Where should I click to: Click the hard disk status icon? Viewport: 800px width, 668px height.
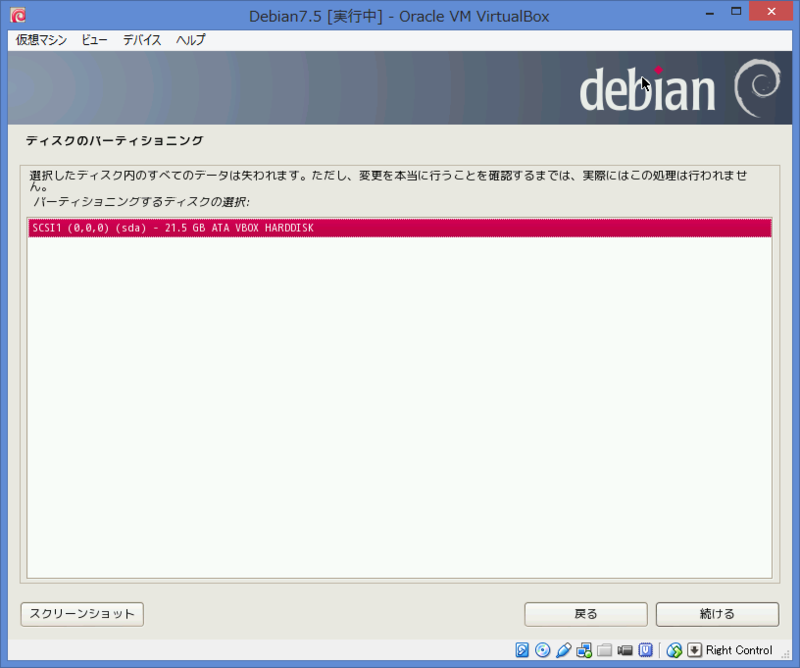point(523,650)
